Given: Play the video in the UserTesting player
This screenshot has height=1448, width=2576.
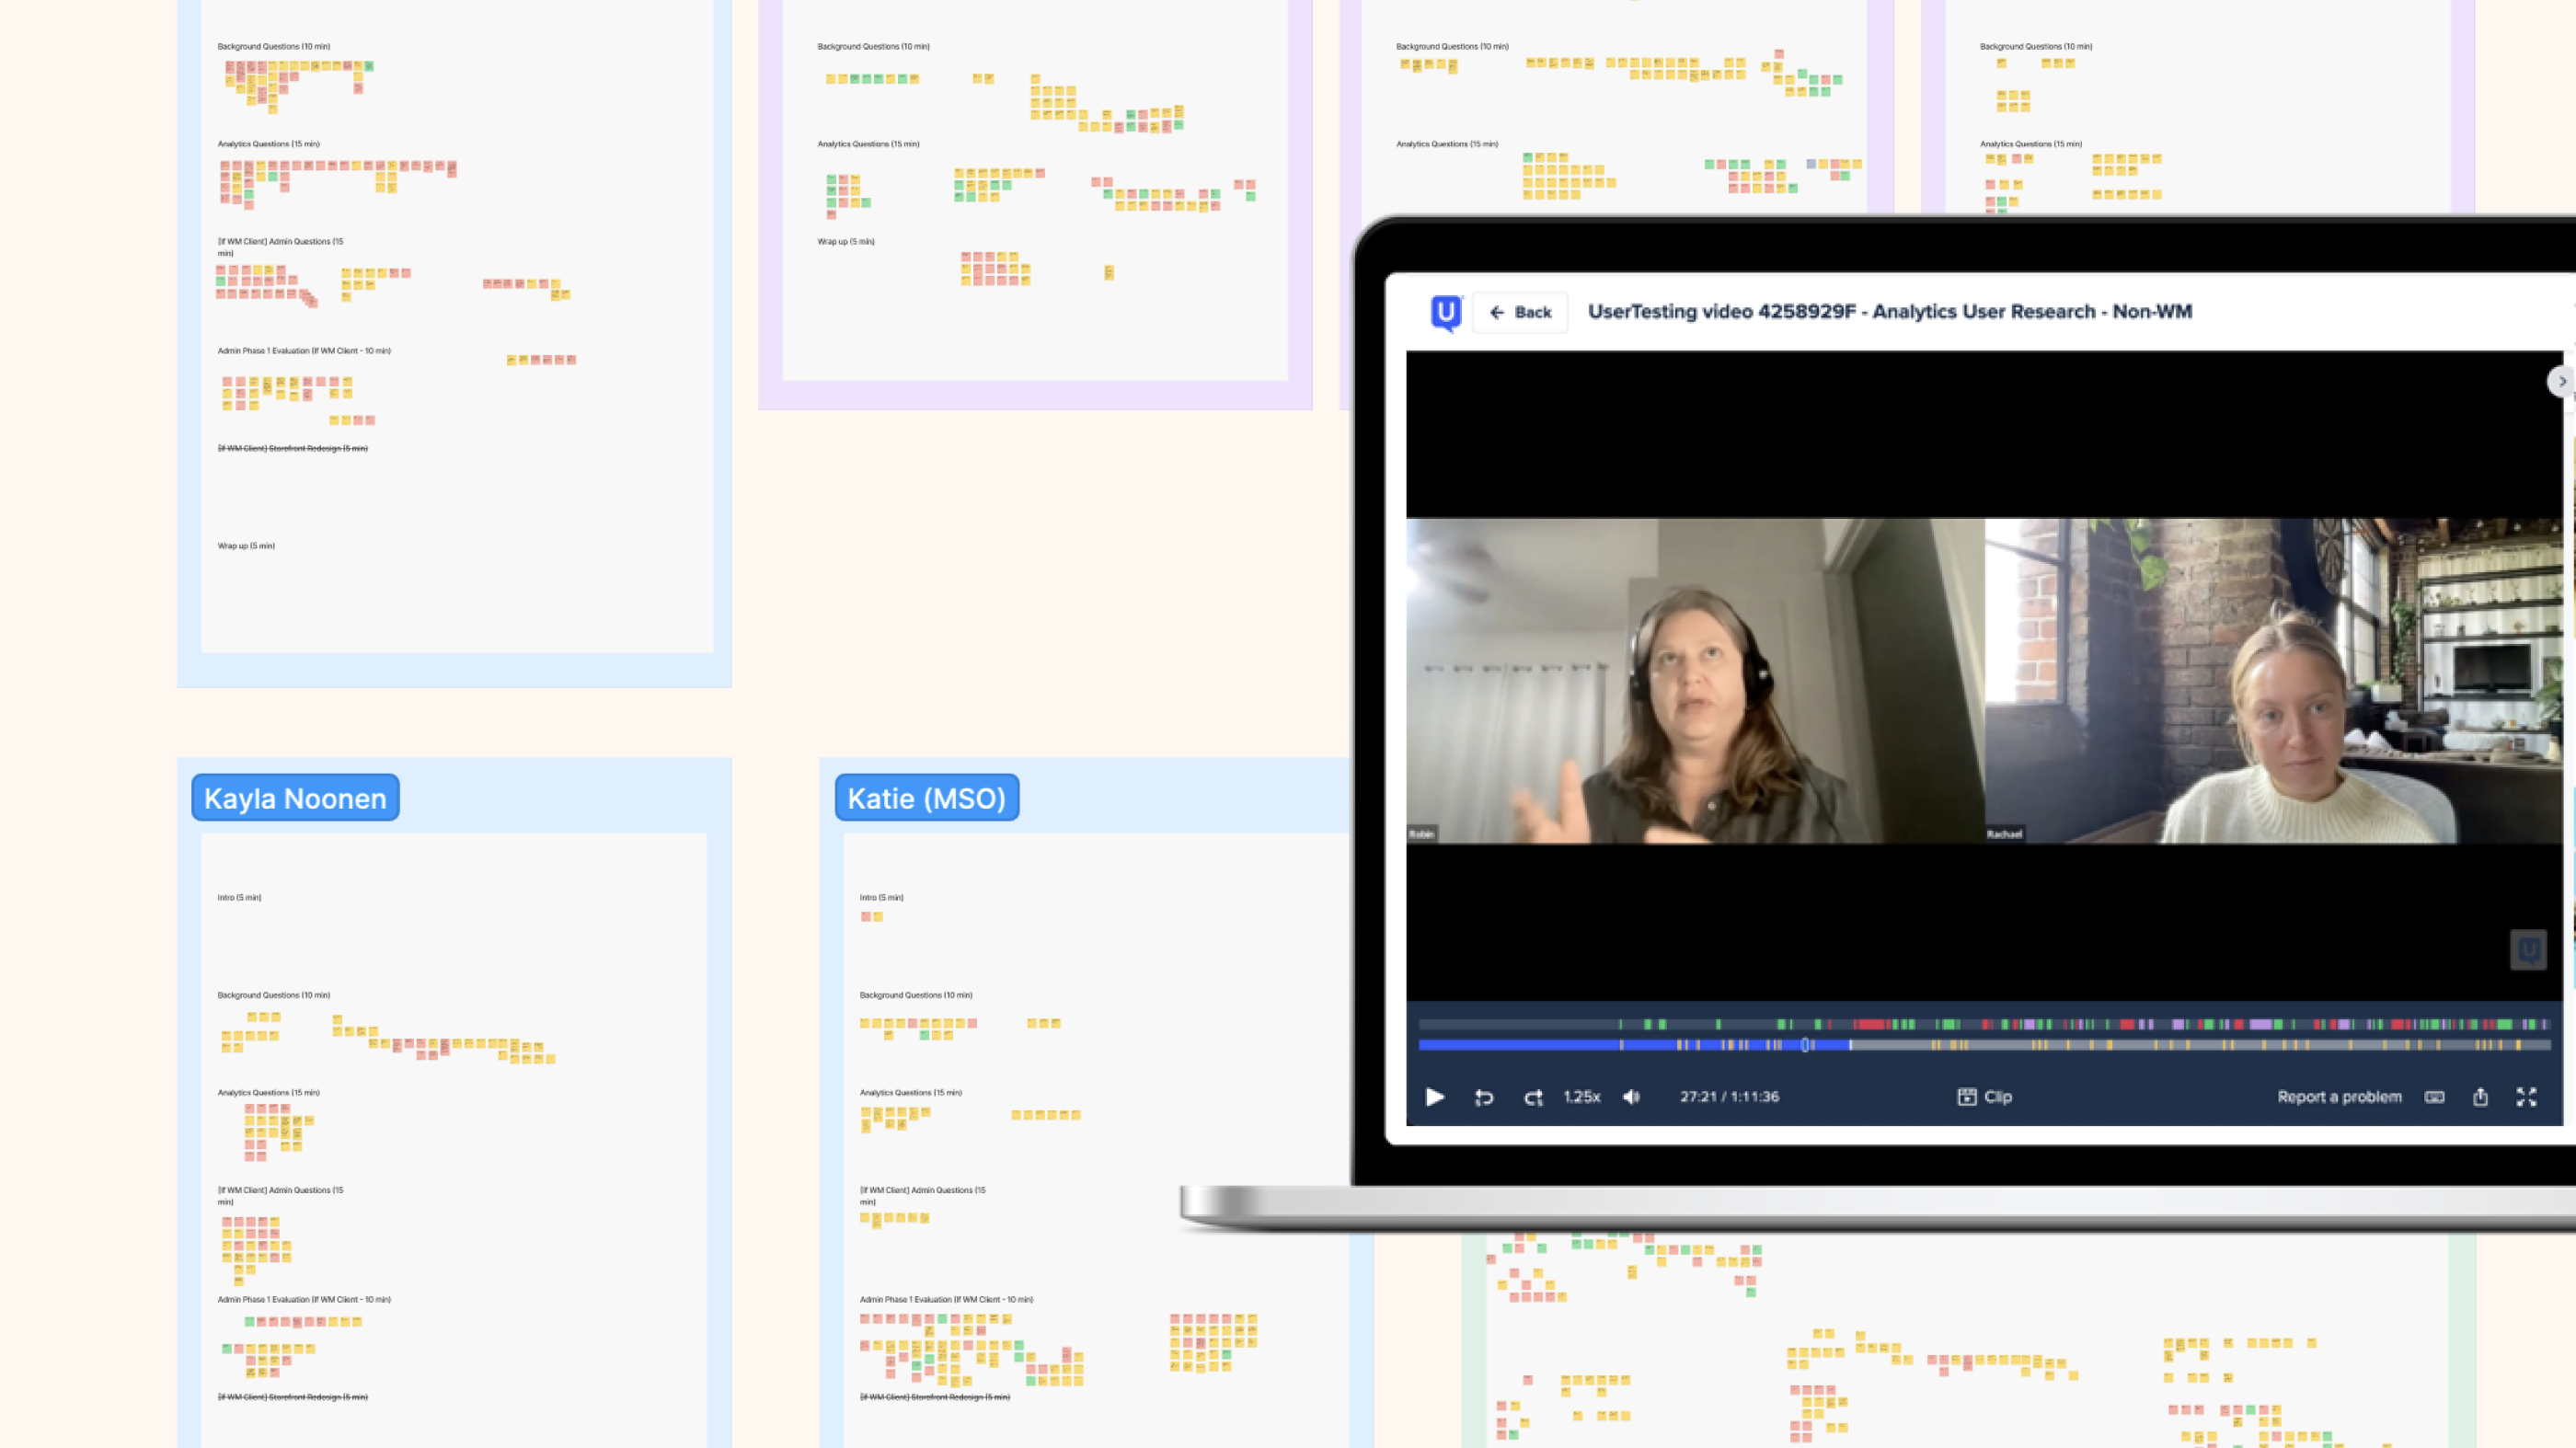Looking at the screenshot, I should coord(1435,1097).
